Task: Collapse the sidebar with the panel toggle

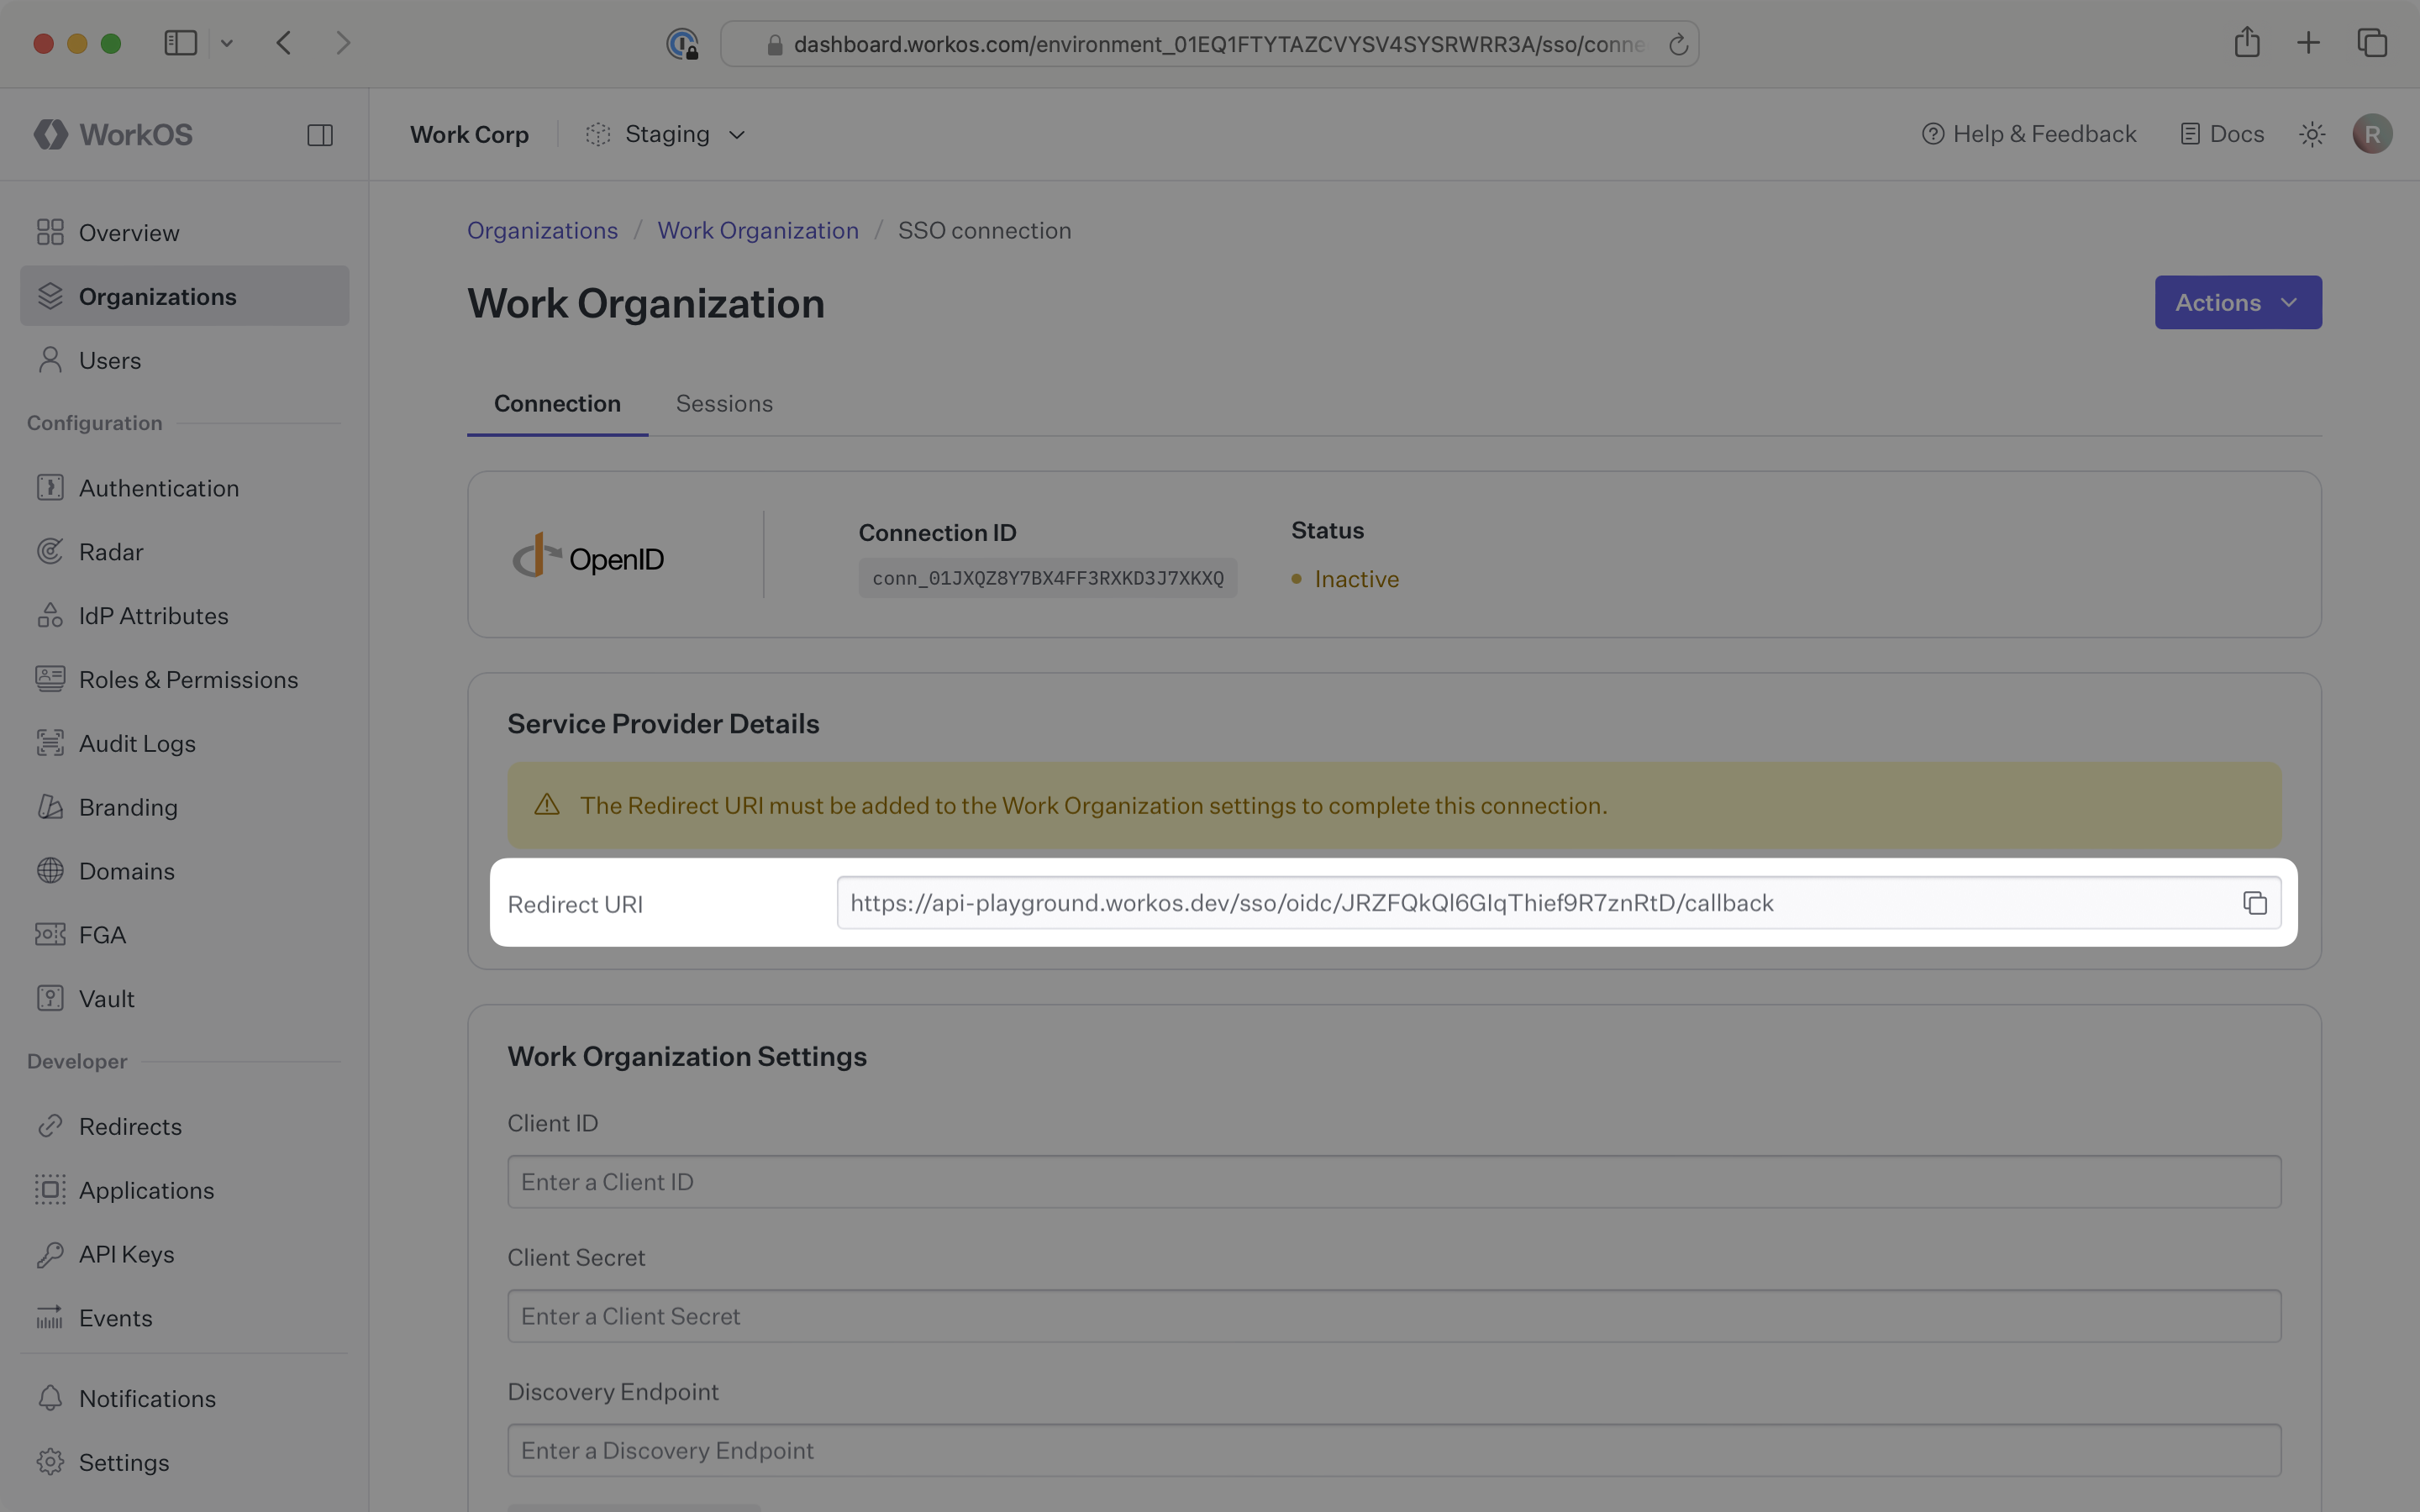Action: click(320, 134)
